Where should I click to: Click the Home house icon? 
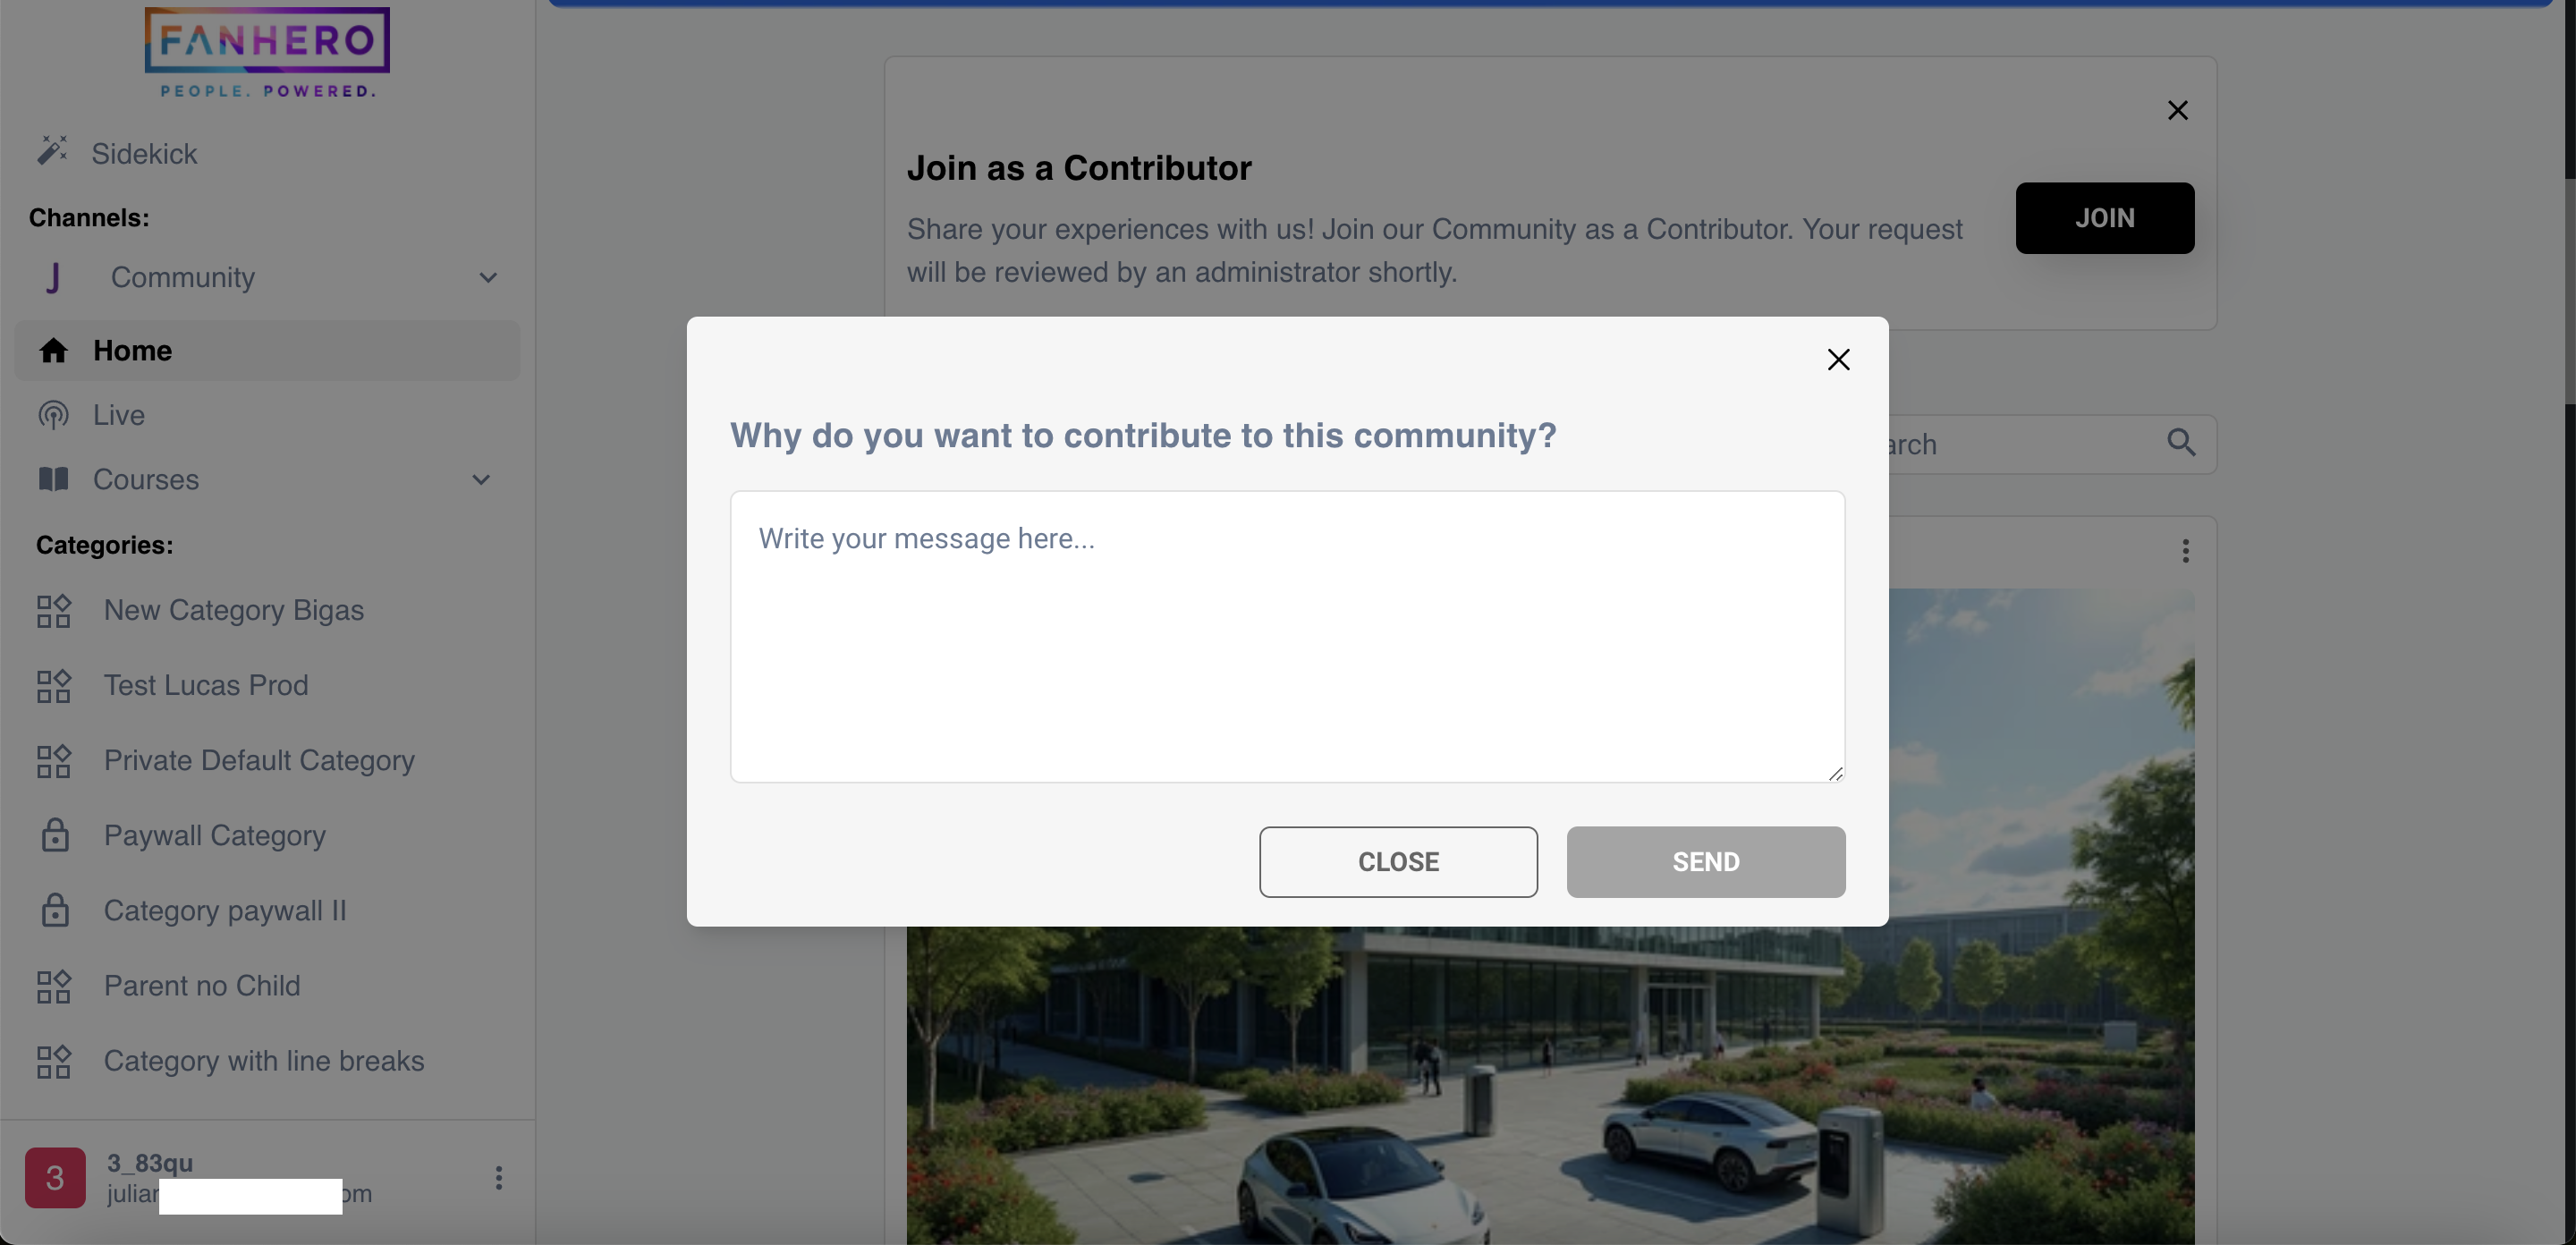51,348
